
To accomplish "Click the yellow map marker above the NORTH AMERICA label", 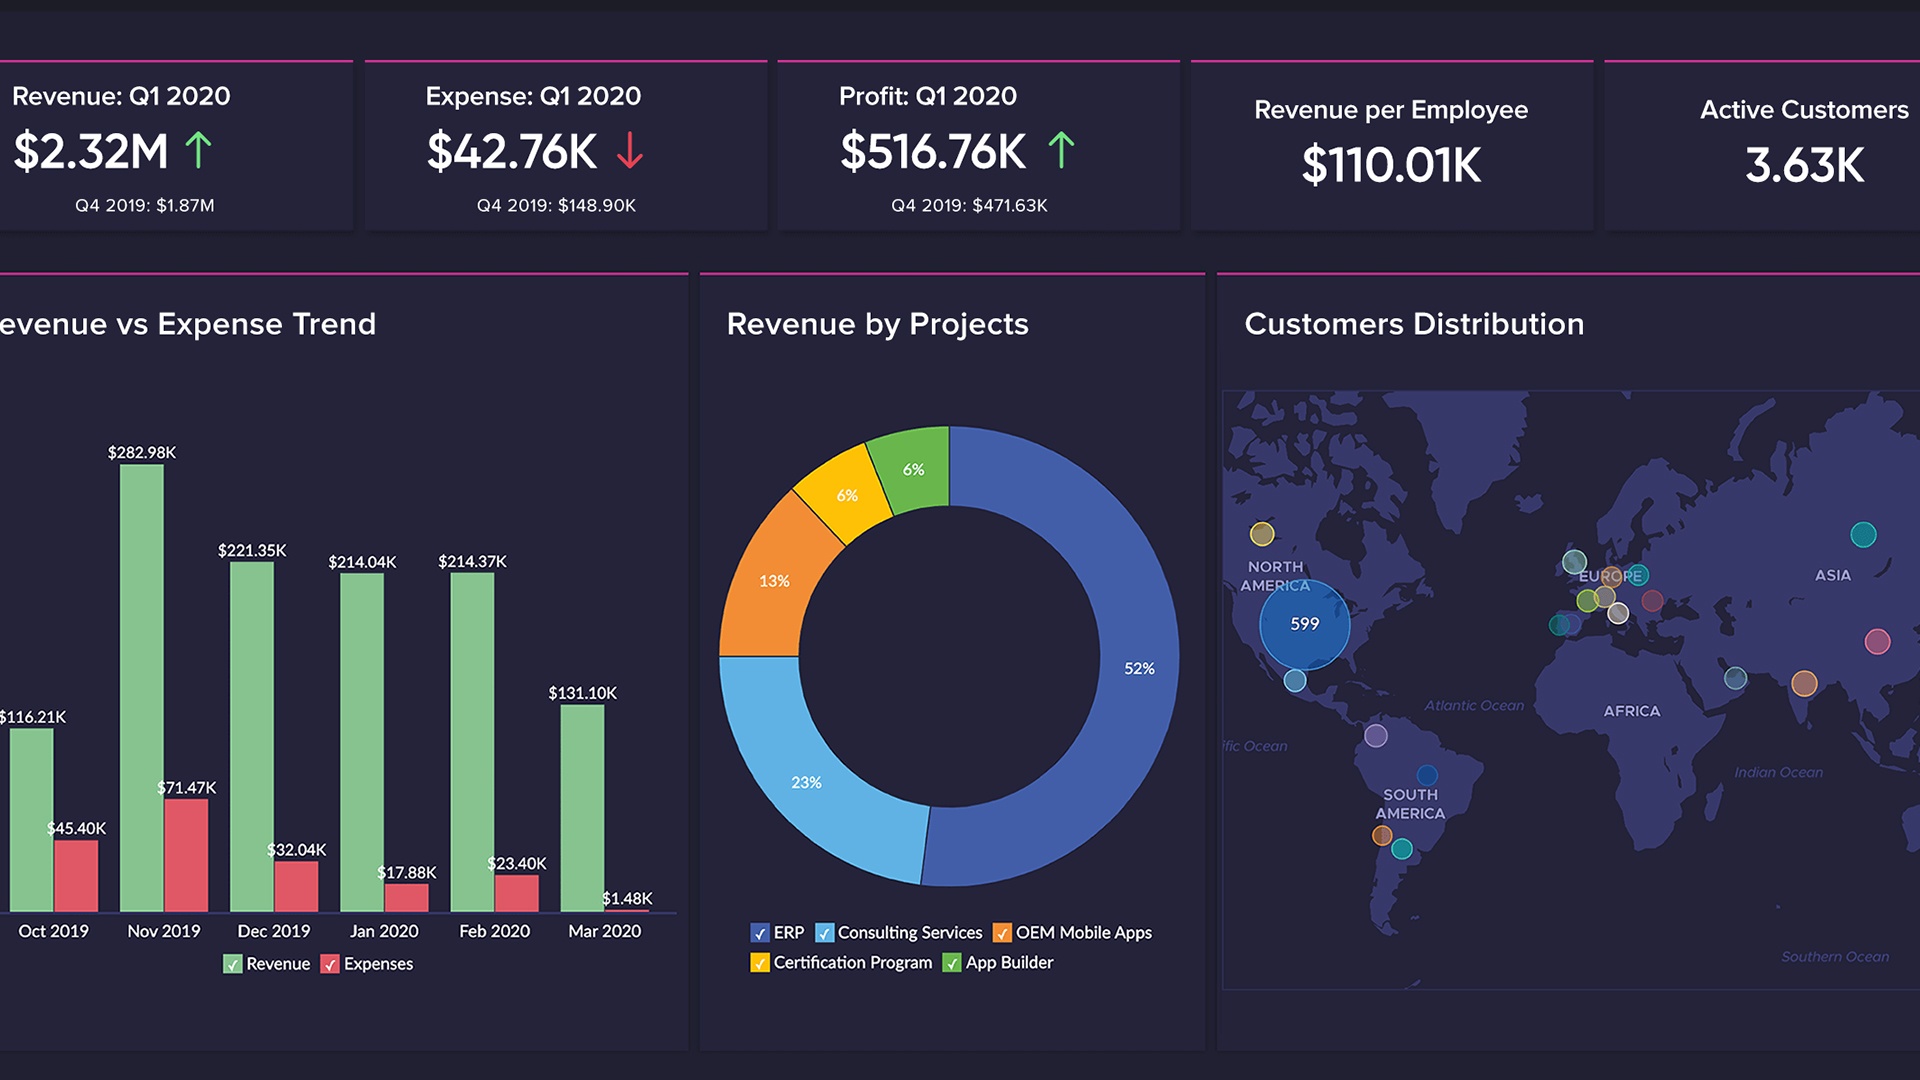I will pyautogui.click(x=1262, y=534).
